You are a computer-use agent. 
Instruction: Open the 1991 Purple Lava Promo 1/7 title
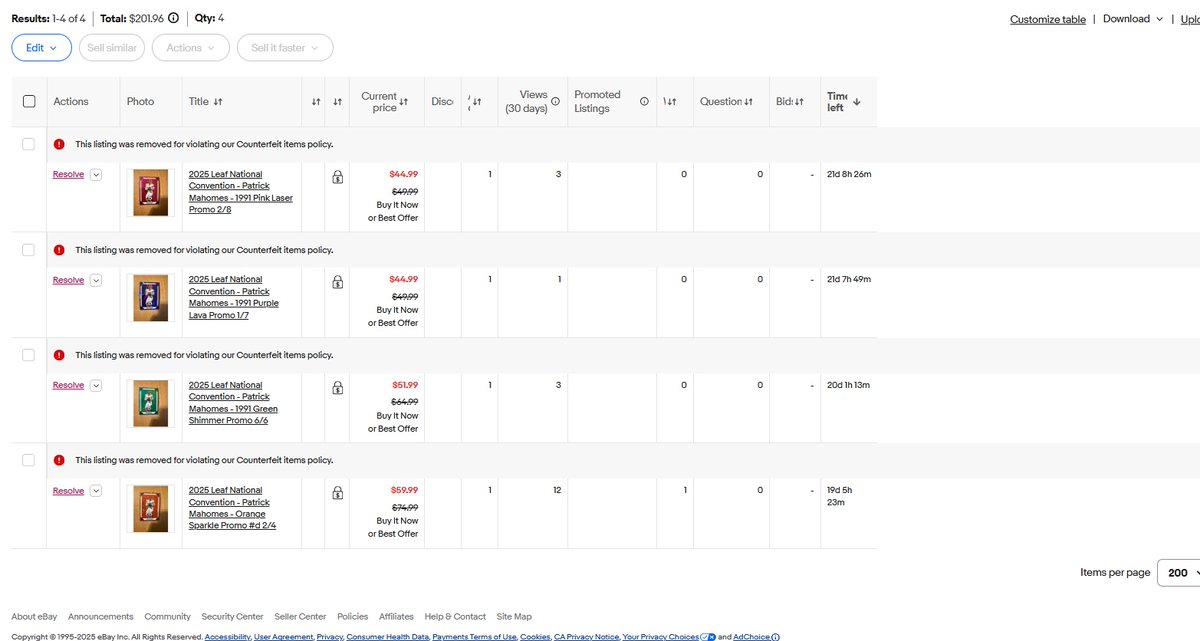(234, 297)
